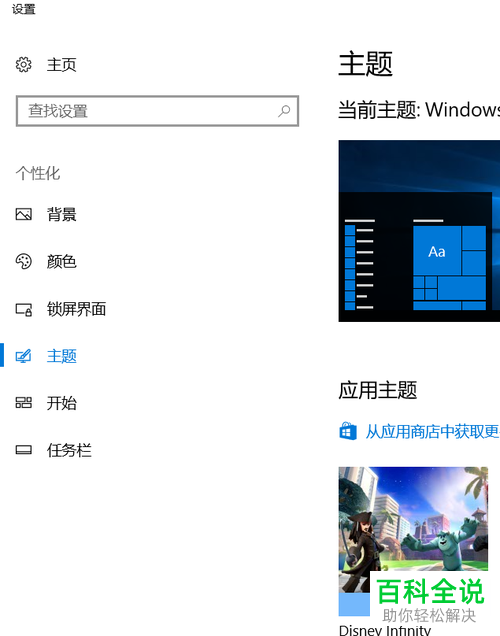This screenshot has width=500, height=636.
Task: Open the 任务栏 settings page
Action: pos(69,450)
